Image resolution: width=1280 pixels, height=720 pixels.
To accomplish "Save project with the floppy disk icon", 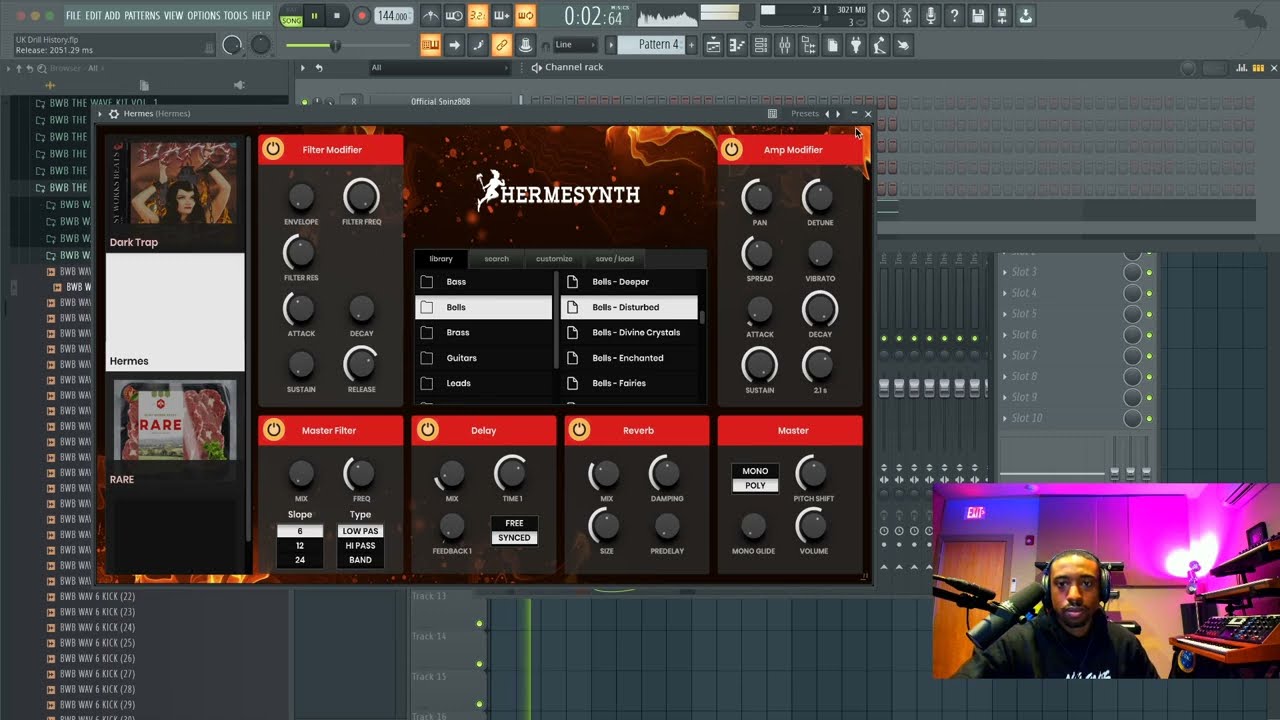I will [x=979, y=16].
